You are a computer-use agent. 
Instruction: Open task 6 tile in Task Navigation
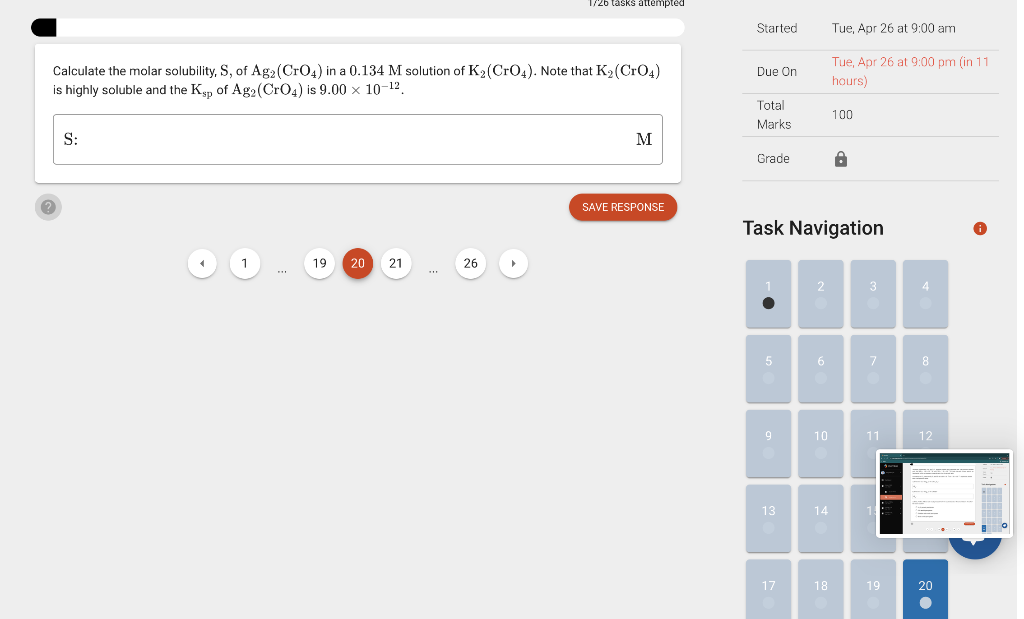pyautogui.click(x=821, y=369)
